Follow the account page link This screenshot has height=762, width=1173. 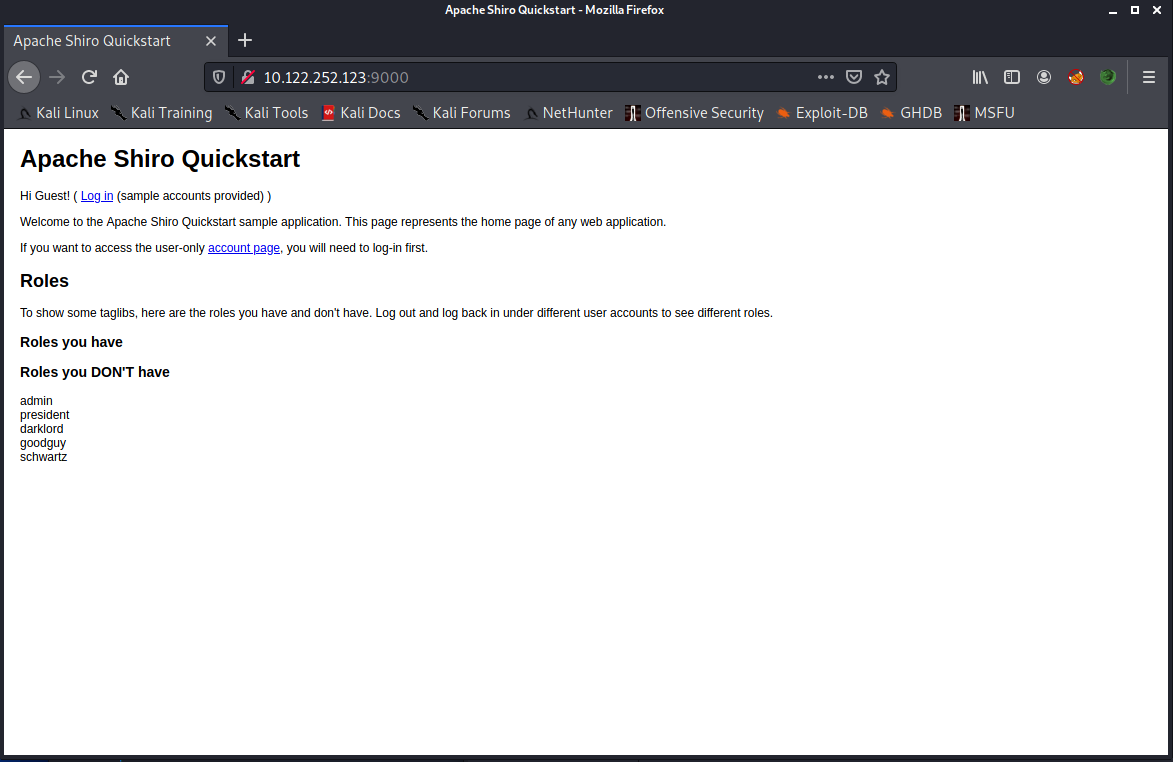tap(244, 248)
